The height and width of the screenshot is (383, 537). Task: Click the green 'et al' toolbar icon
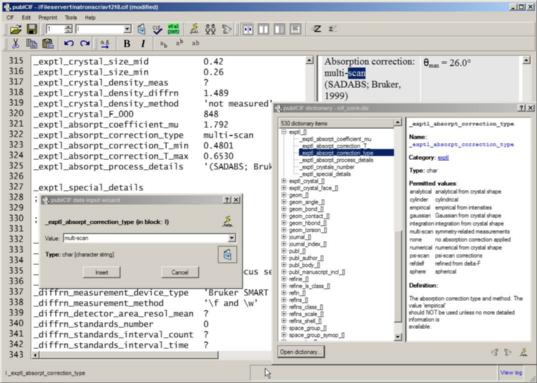tap(173, 29)
